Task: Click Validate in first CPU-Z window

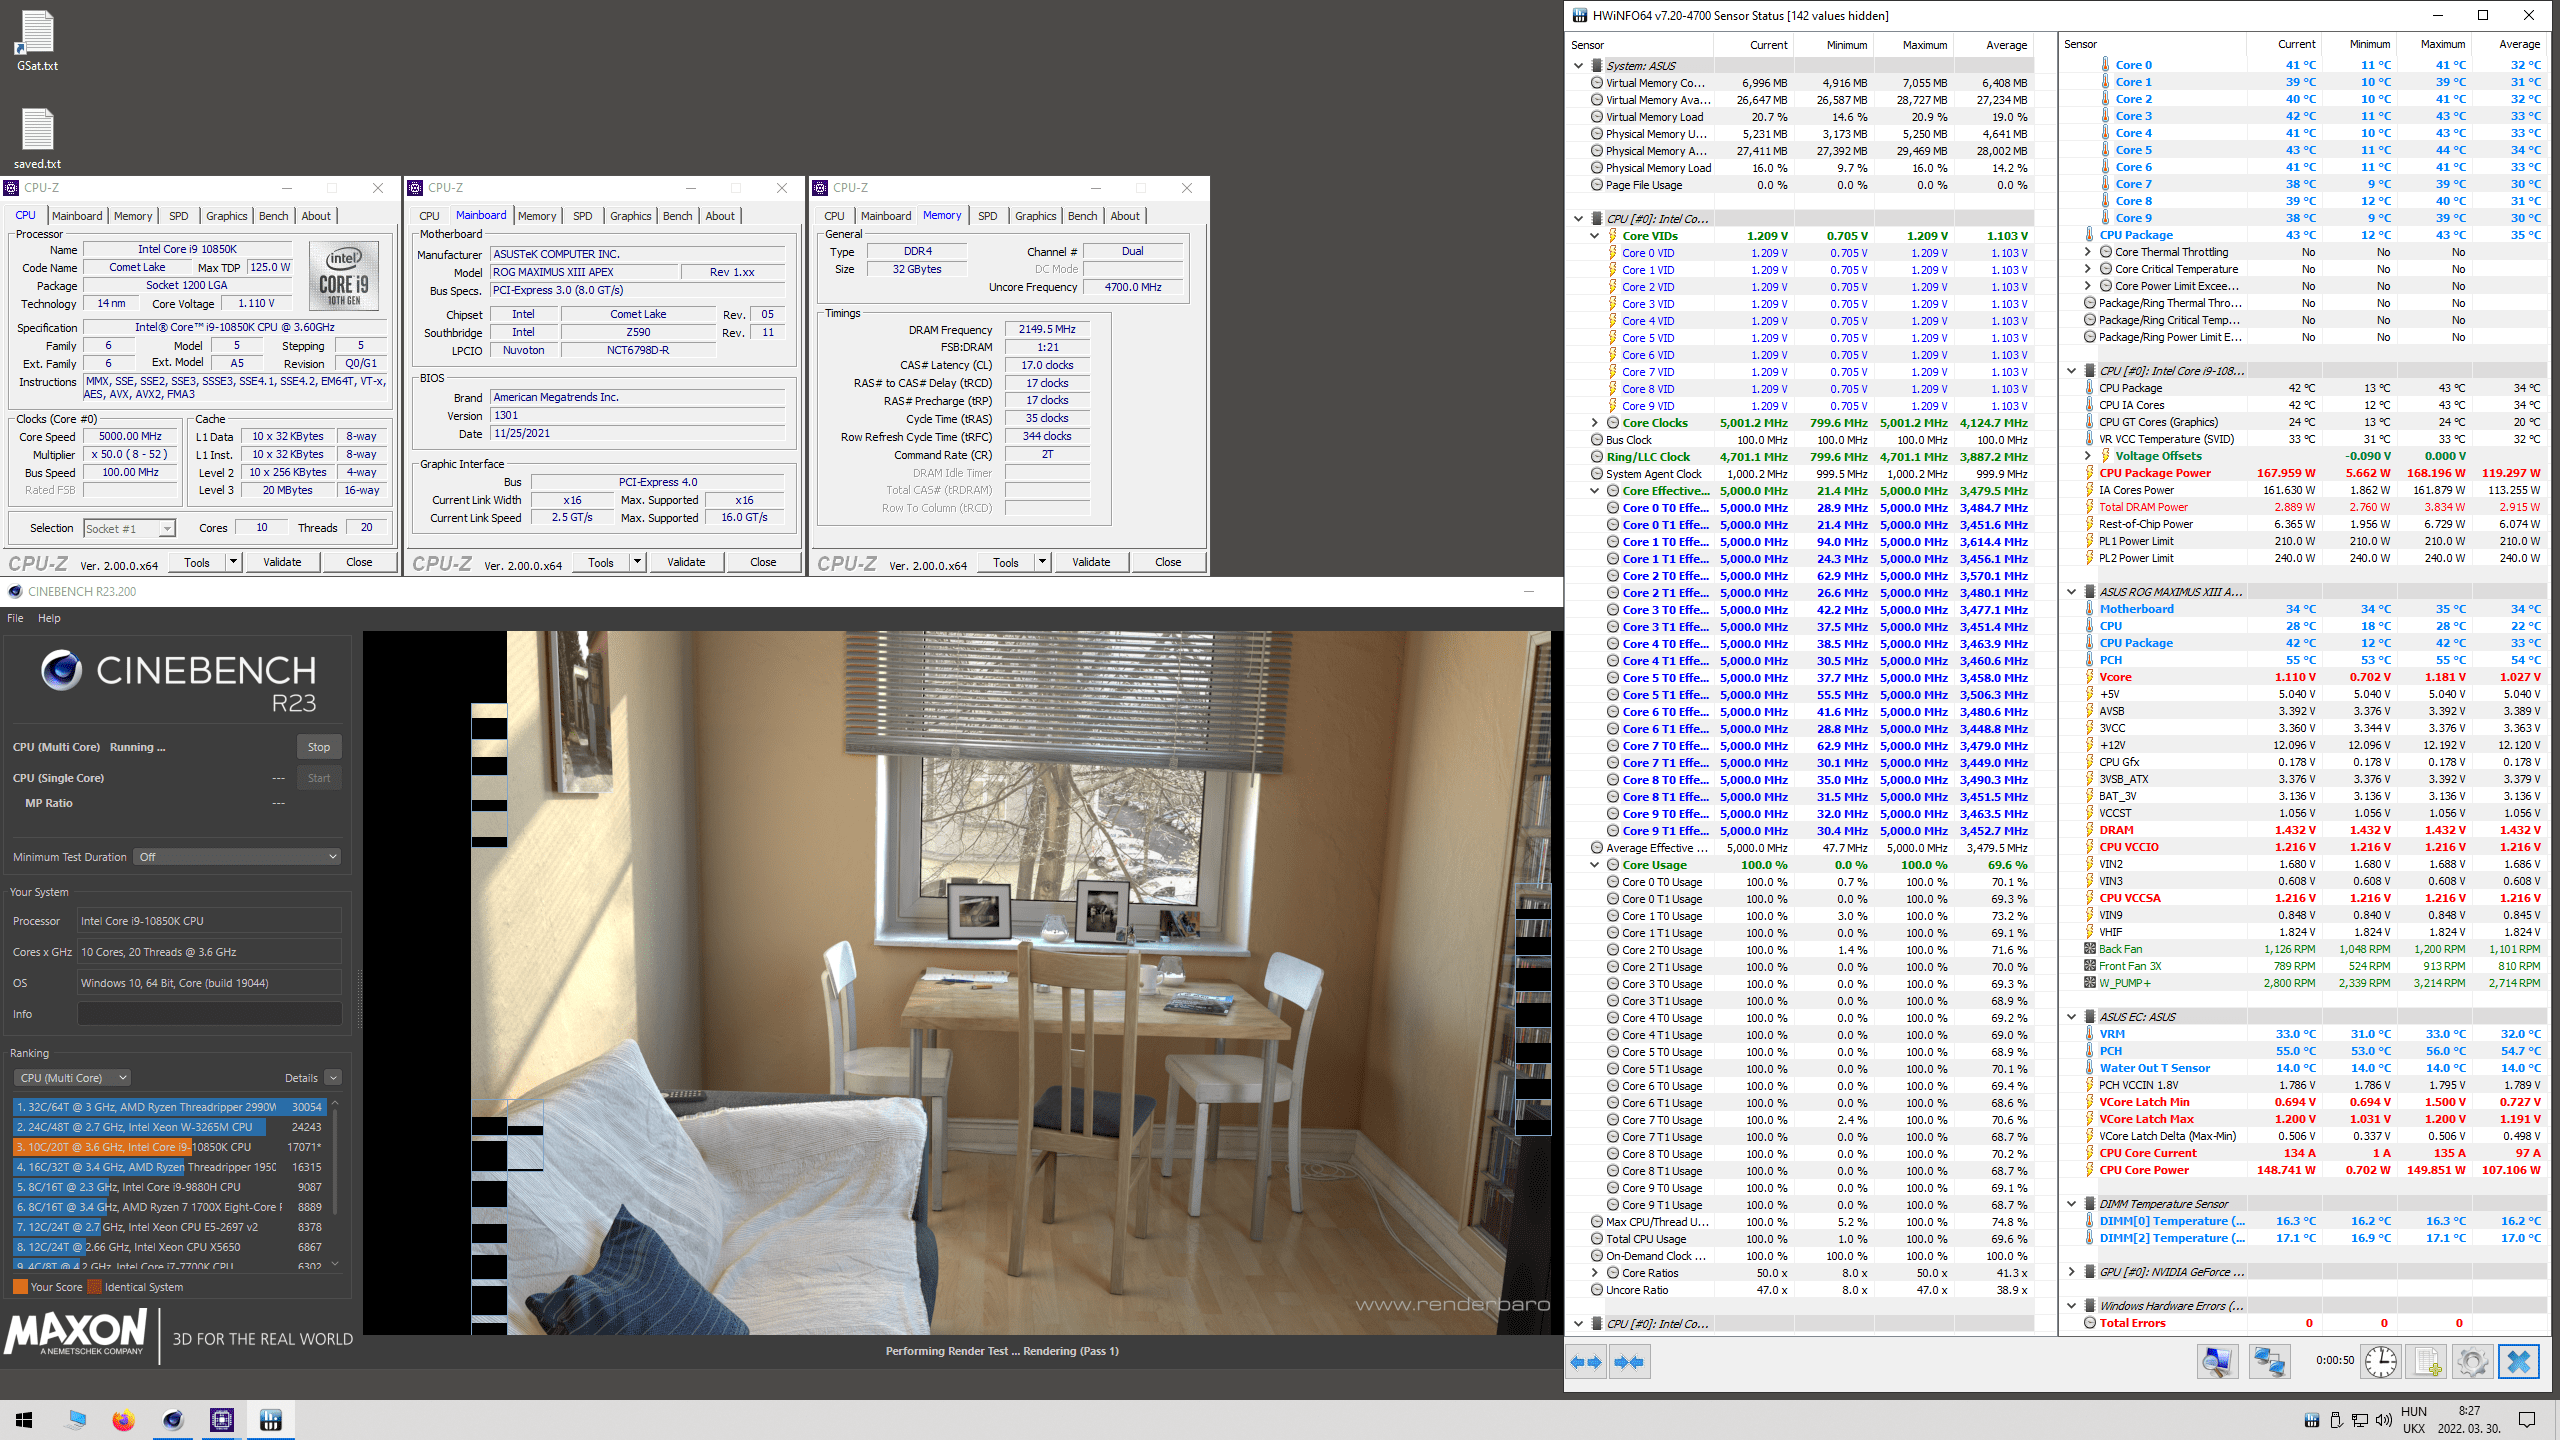Action: click(x=282, y=562)
